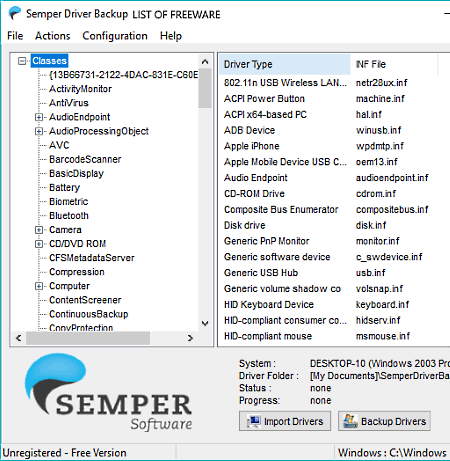Expand the CD/DVD ROM tree node
The image size is (450, 461).
click(x=39, y=244)
